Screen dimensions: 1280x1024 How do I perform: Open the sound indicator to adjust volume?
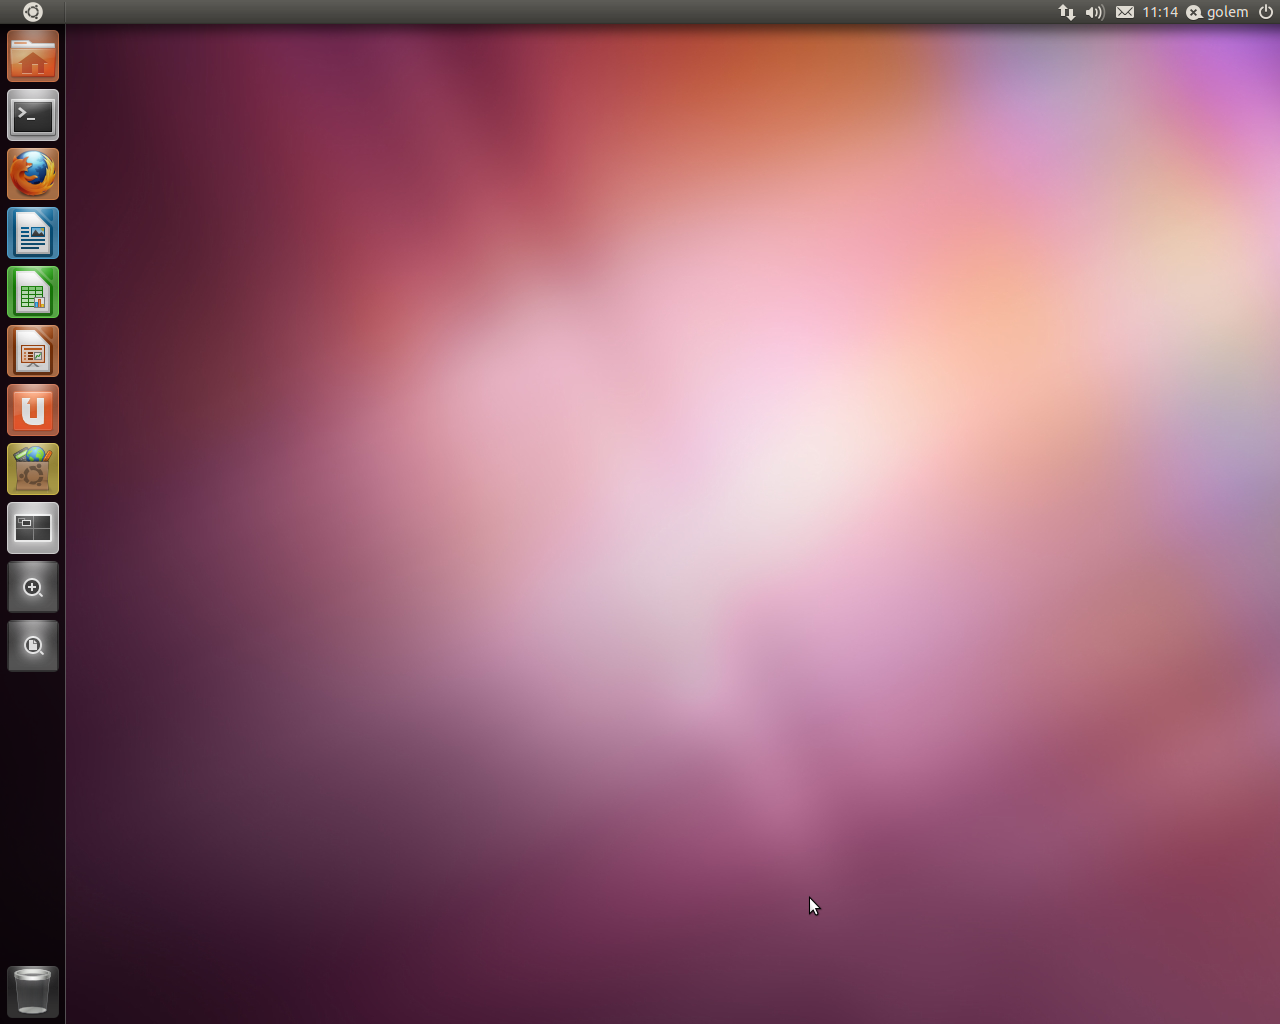click(x=1094, y=12)
